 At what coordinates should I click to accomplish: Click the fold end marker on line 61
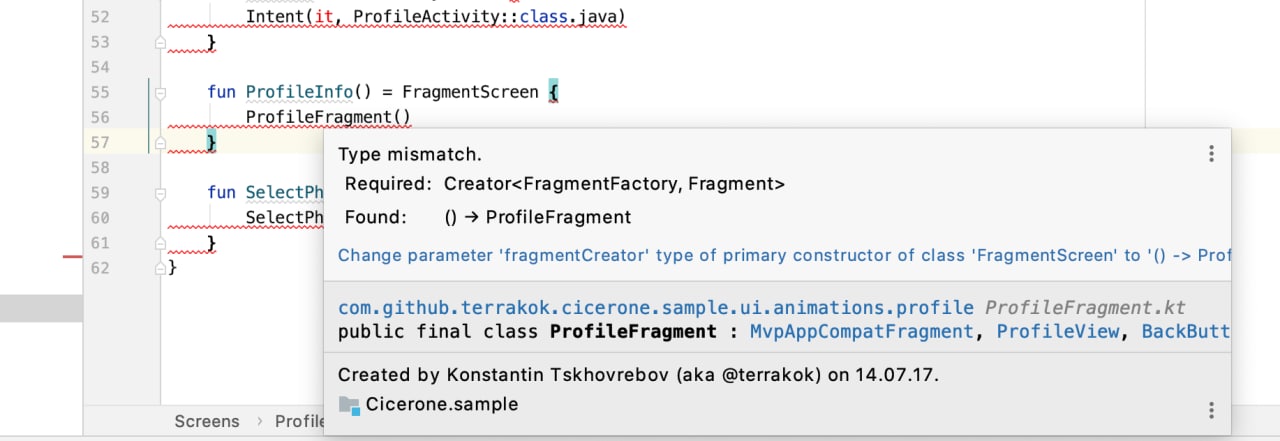coord(160,243)
